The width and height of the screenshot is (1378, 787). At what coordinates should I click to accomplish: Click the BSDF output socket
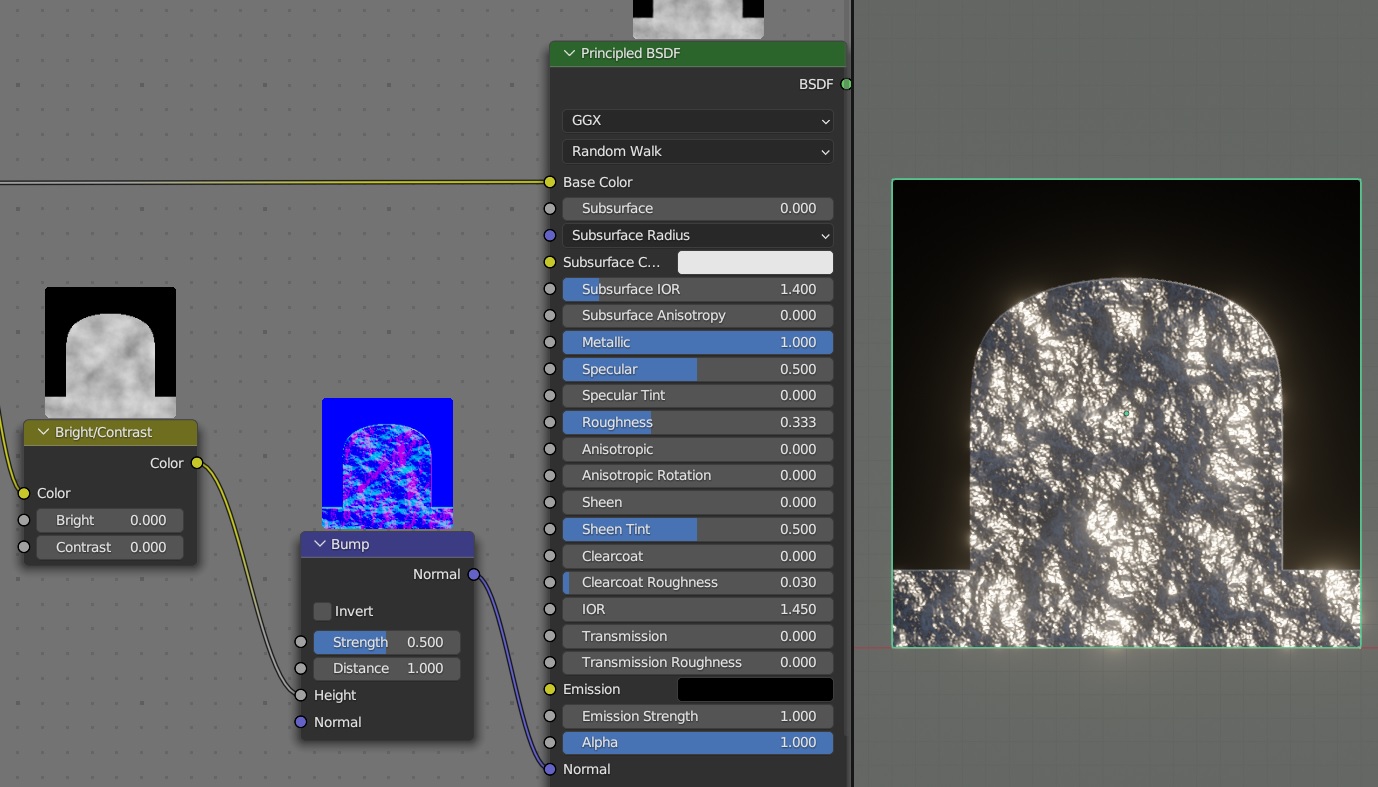point(846,84)
